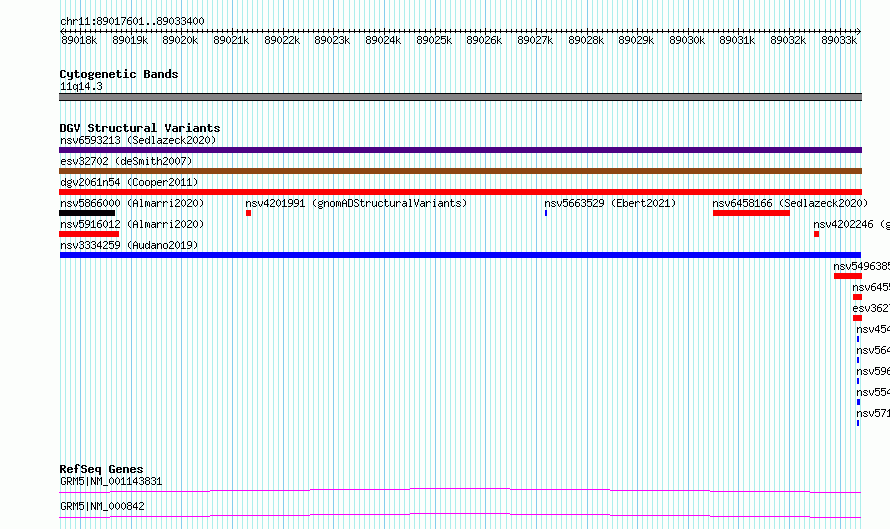Select the 89021k ruler tick label
This screenshot has width=890, height=529.
tap(231, 40)
